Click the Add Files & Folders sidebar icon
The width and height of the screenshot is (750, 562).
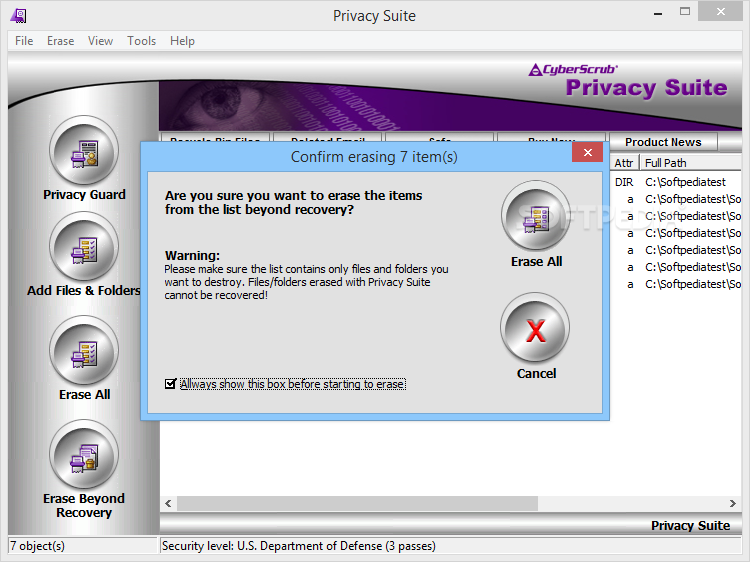pos(84,246)
